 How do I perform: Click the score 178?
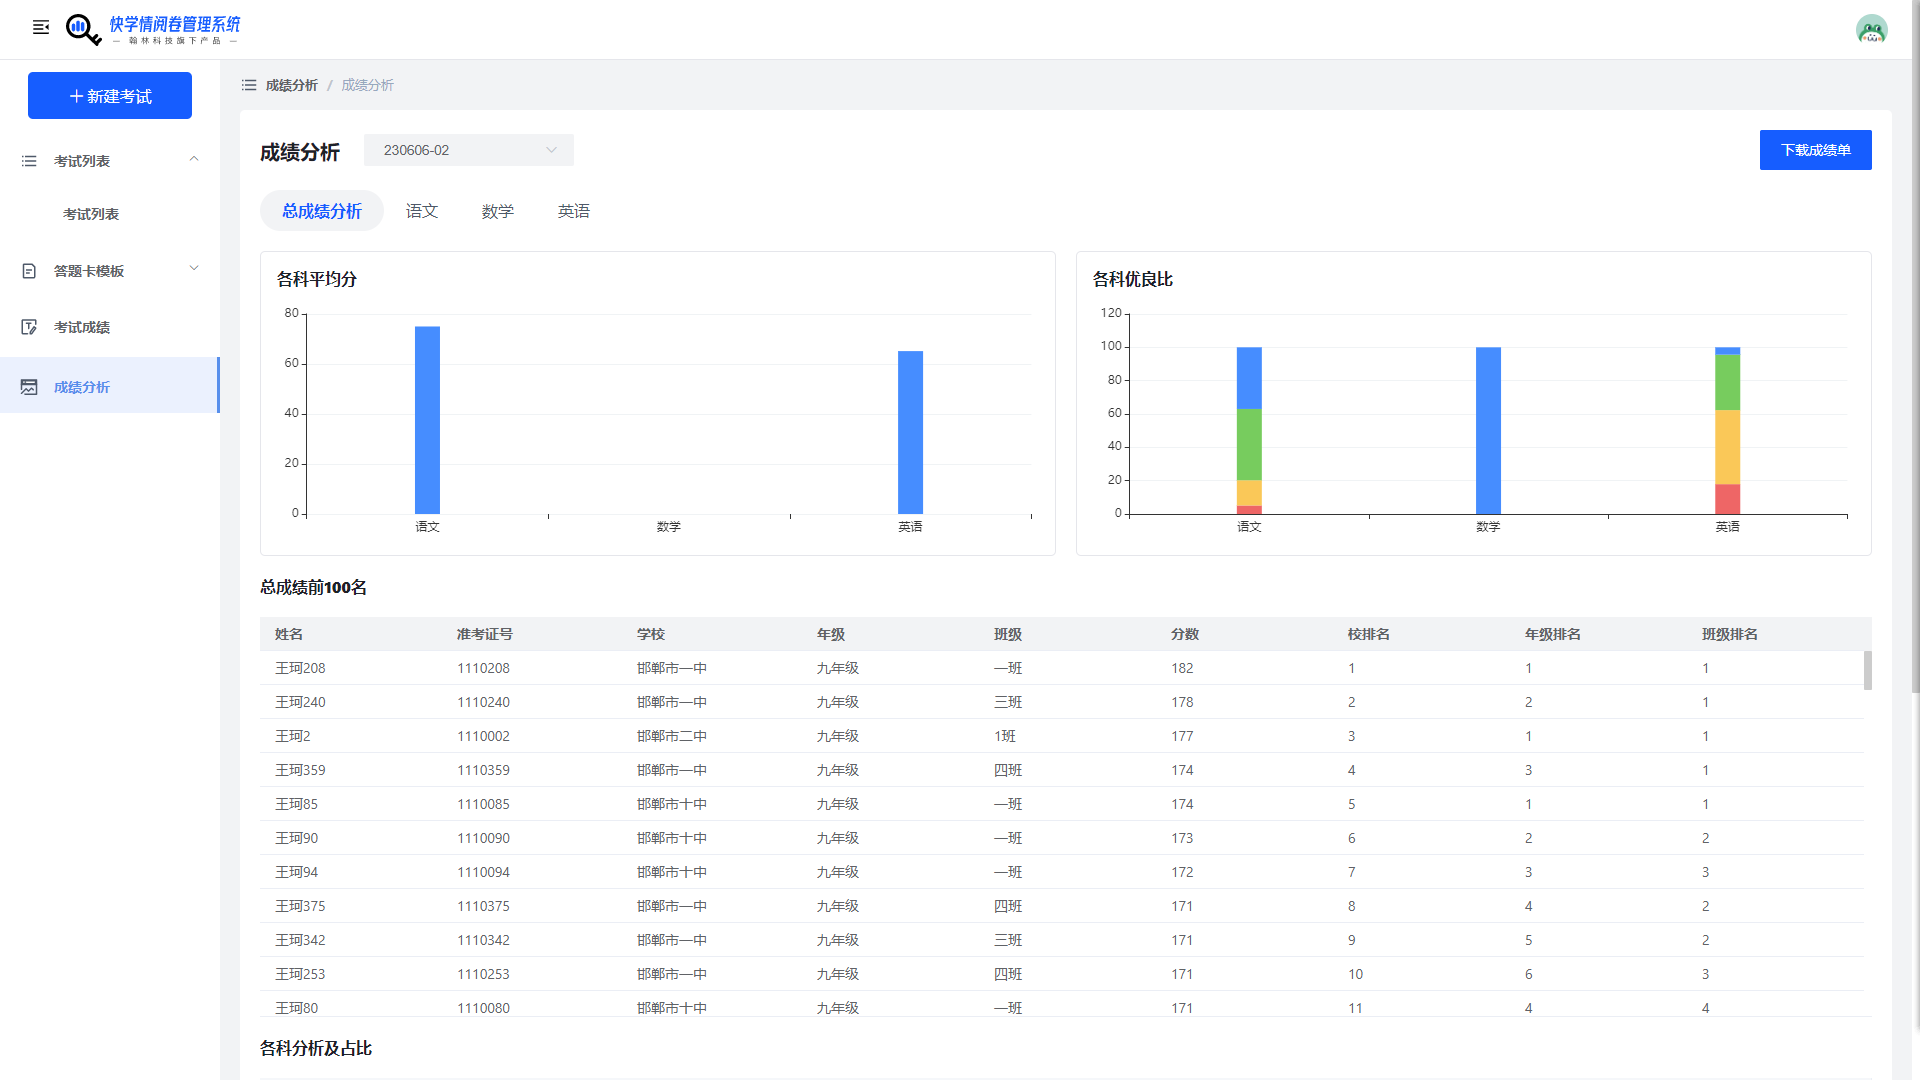pos(1182,702)
